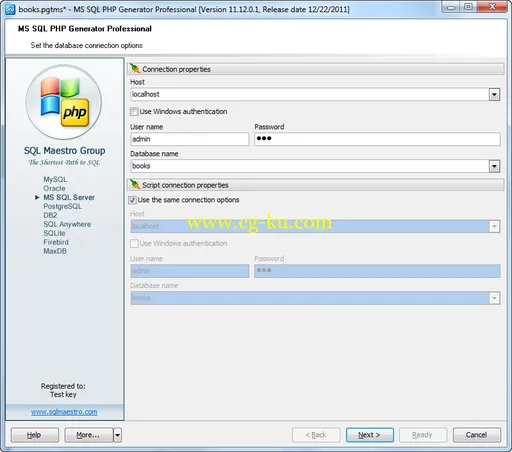Click the User name field containing admin
Image resolution: width=512 pixels, height=452 pixels.
coord(190,139)
